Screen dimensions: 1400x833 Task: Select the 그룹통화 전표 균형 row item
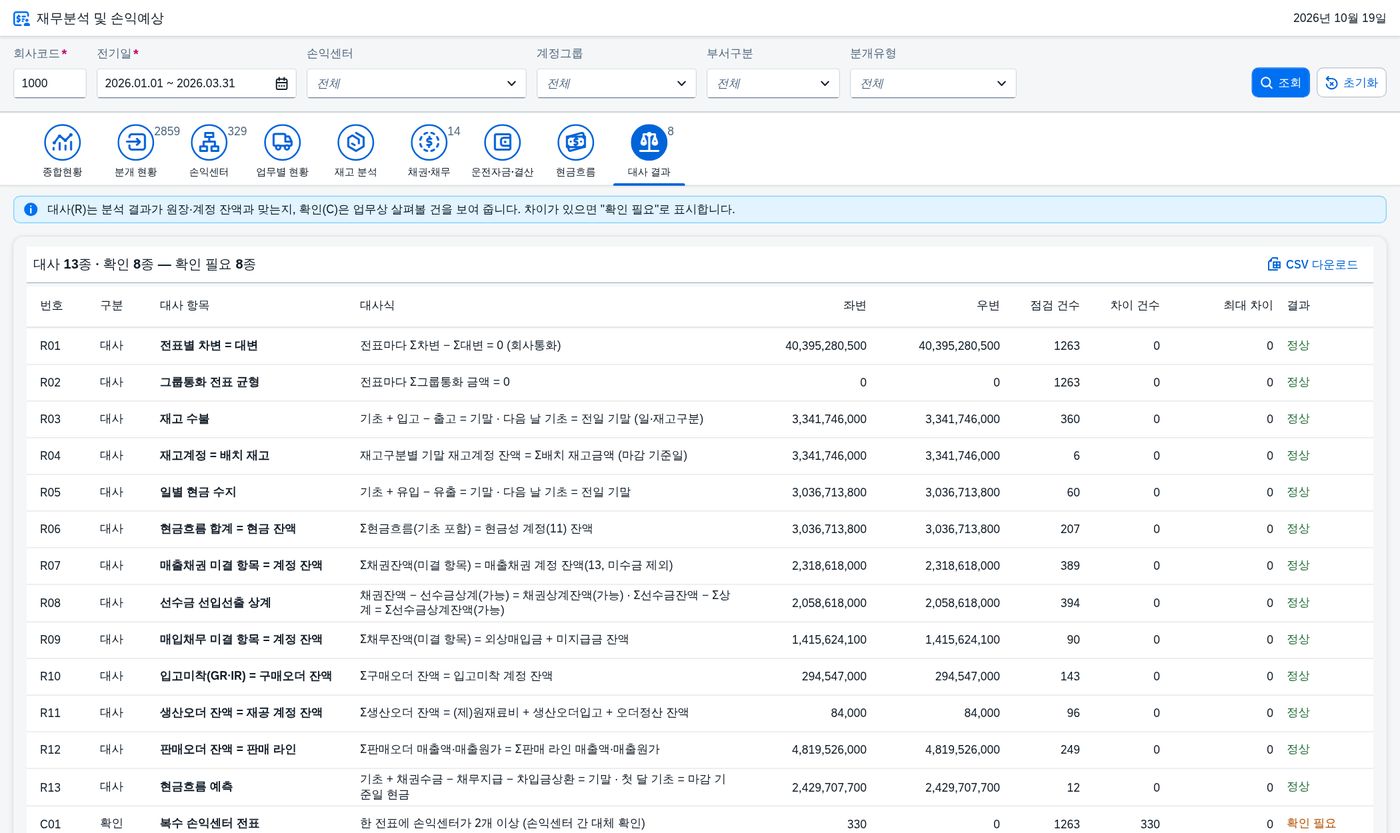(x=209, y=382)
